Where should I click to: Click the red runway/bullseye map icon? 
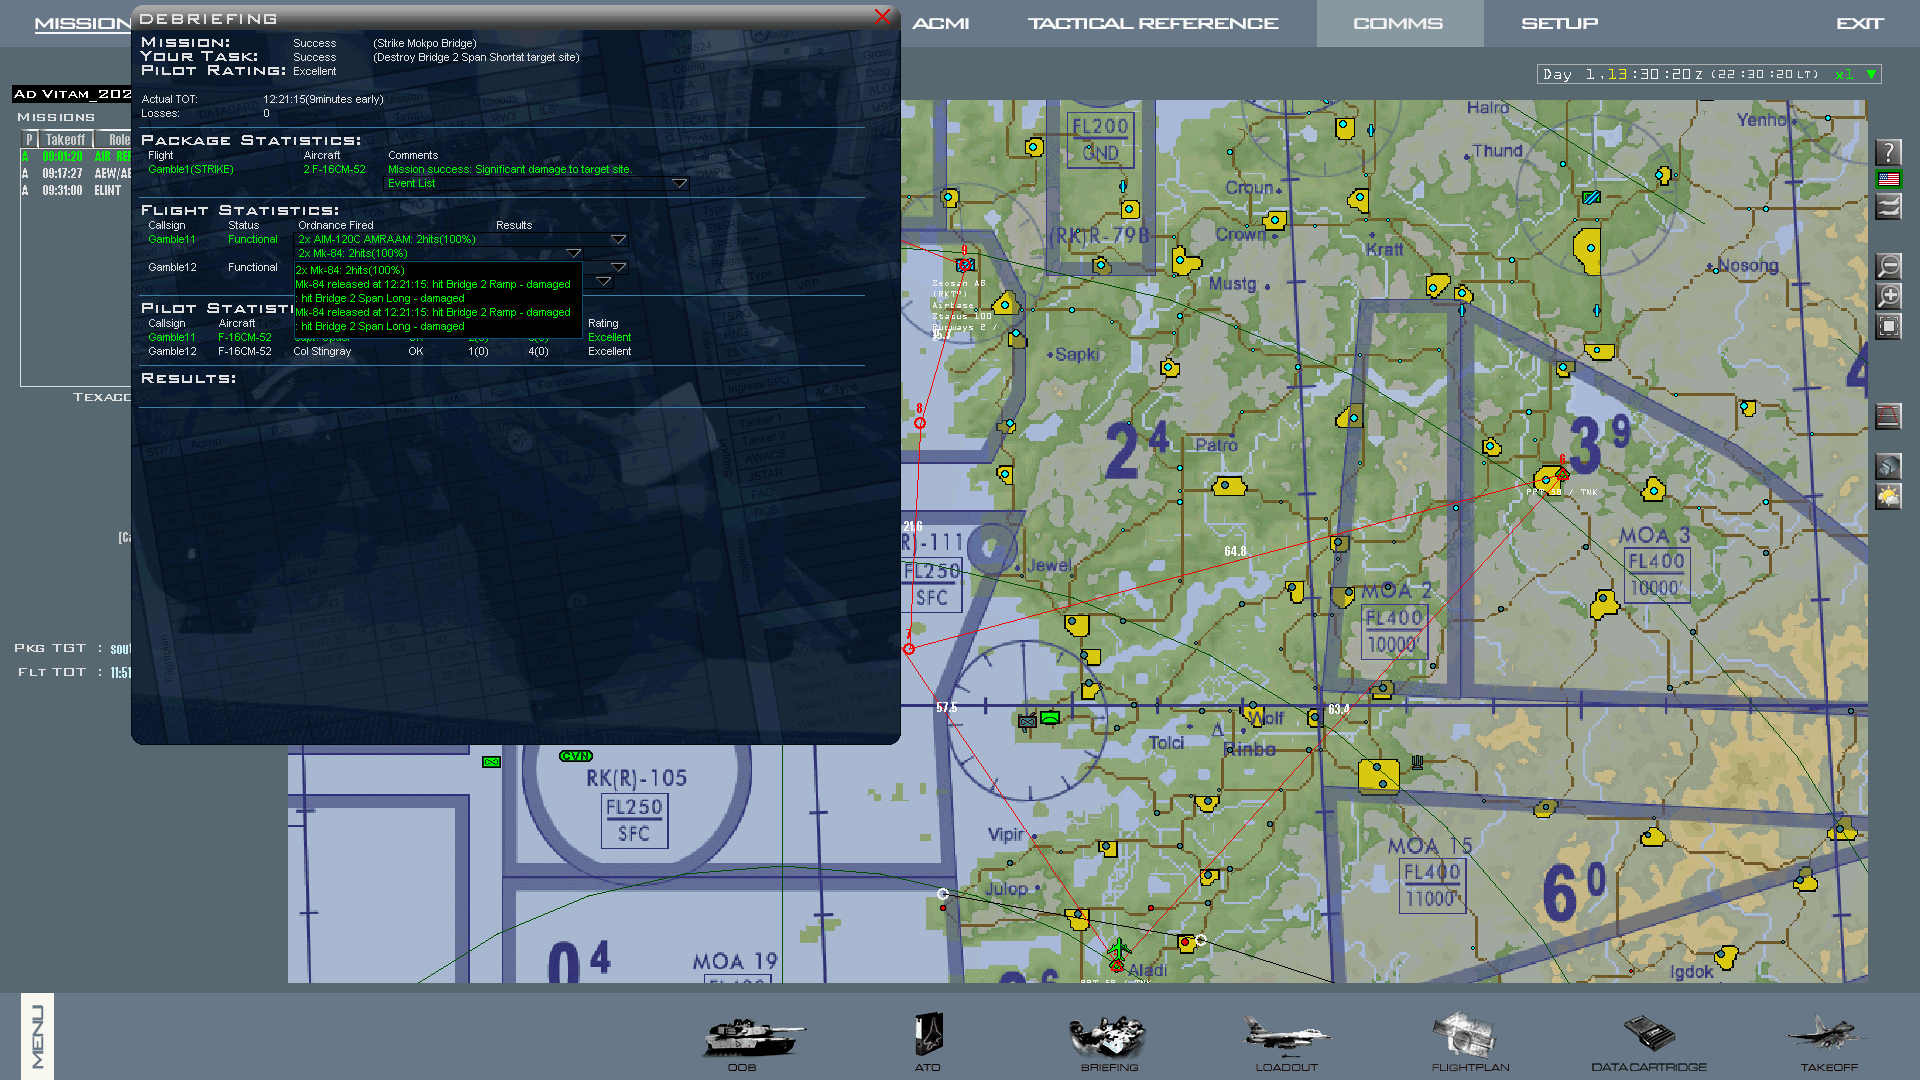[1888, 416]
